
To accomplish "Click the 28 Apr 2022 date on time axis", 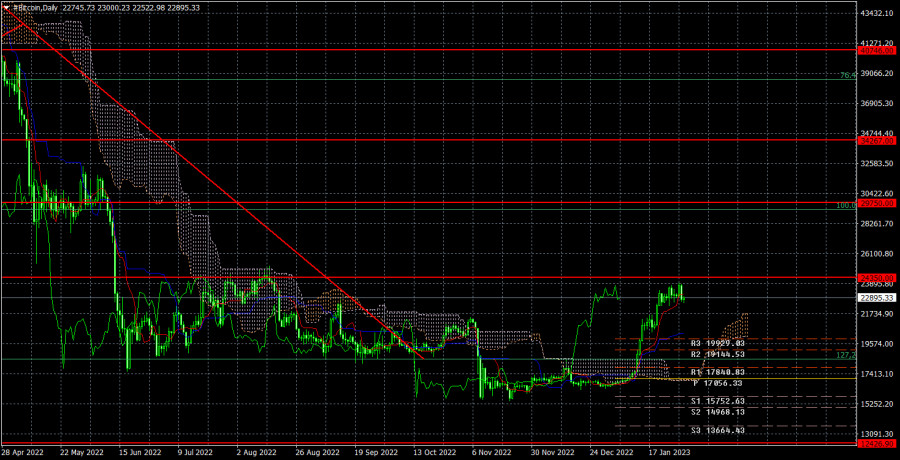I will pyautogui.click(x=22, y=453).
